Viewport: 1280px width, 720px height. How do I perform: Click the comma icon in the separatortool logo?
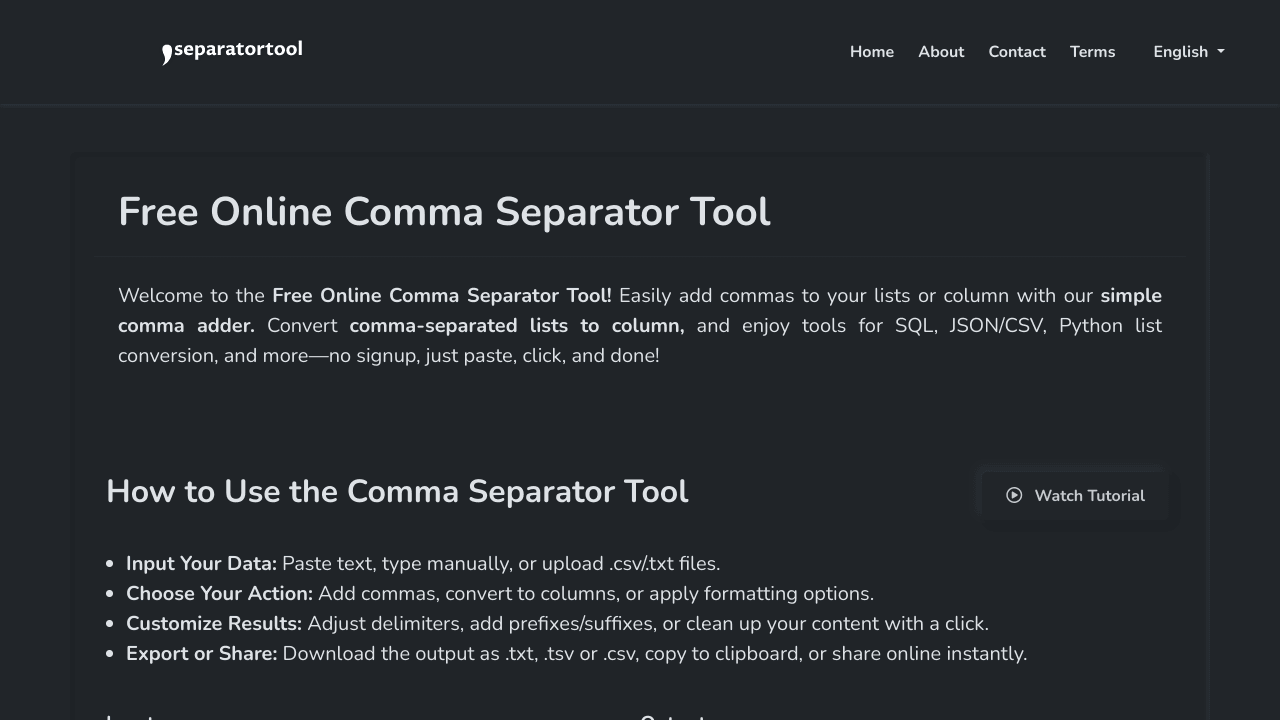pos(167,54)
